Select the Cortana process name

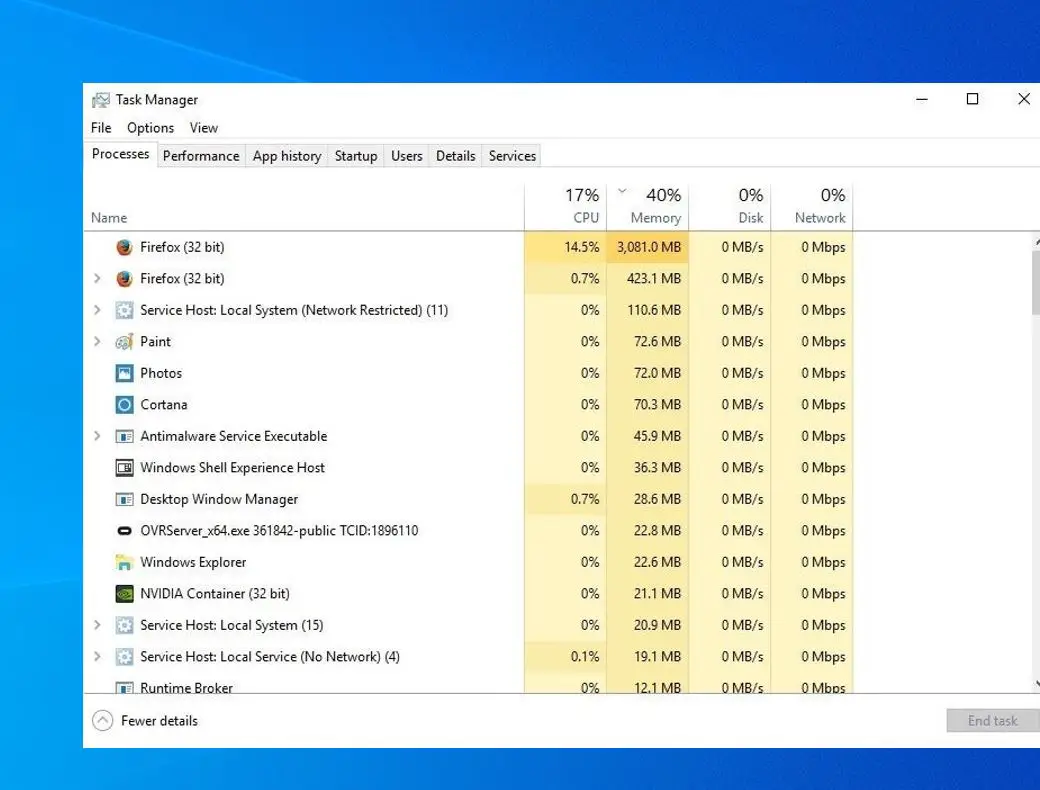click(164, 405)
